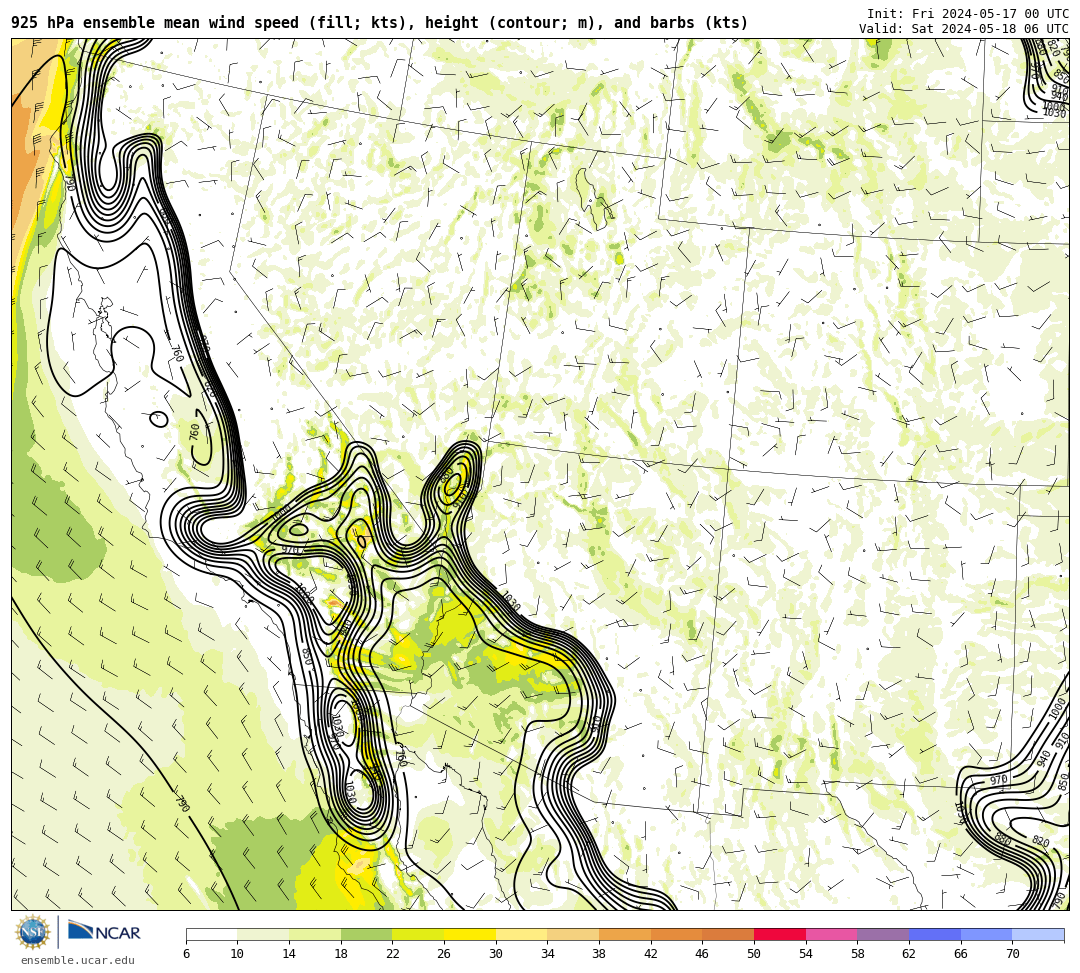Image resolution: width=1080 pixels, height=973 pixels.
Task: Click the blue 62-66 kts color swatch
Action: (935, 934)
